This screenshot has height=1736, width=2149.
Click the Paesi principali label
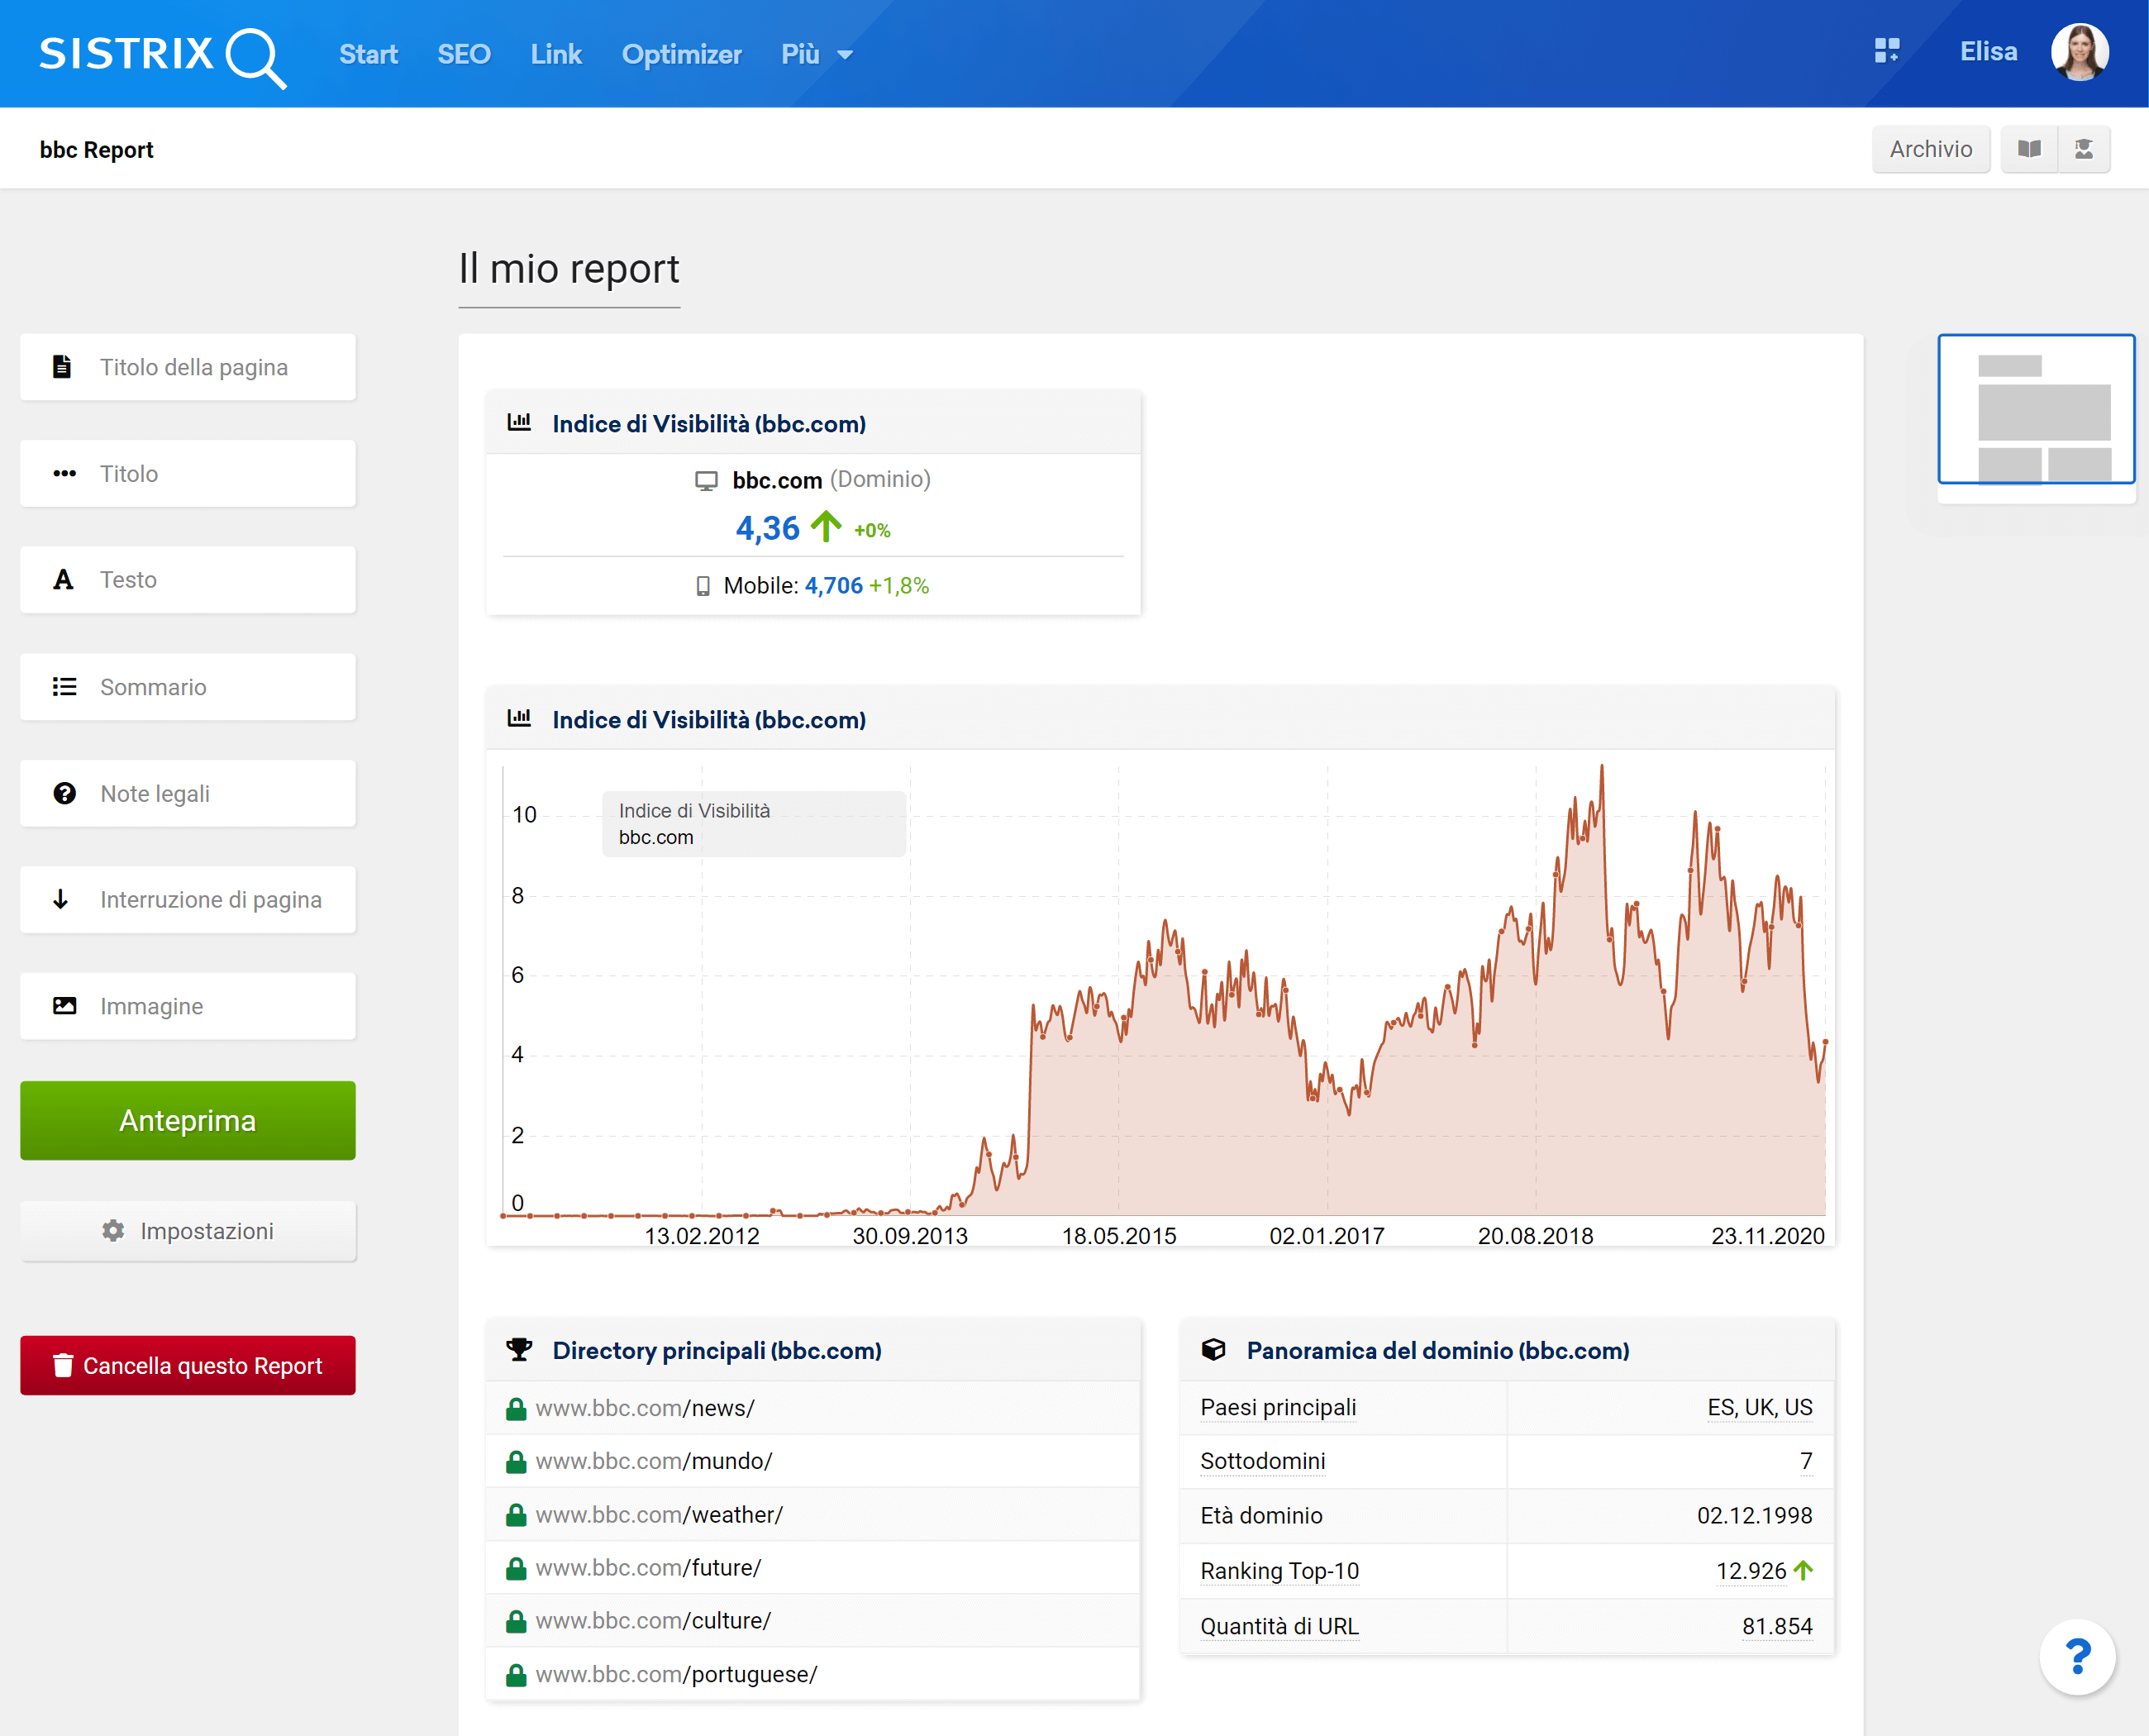click(x=1278, y=1407)
